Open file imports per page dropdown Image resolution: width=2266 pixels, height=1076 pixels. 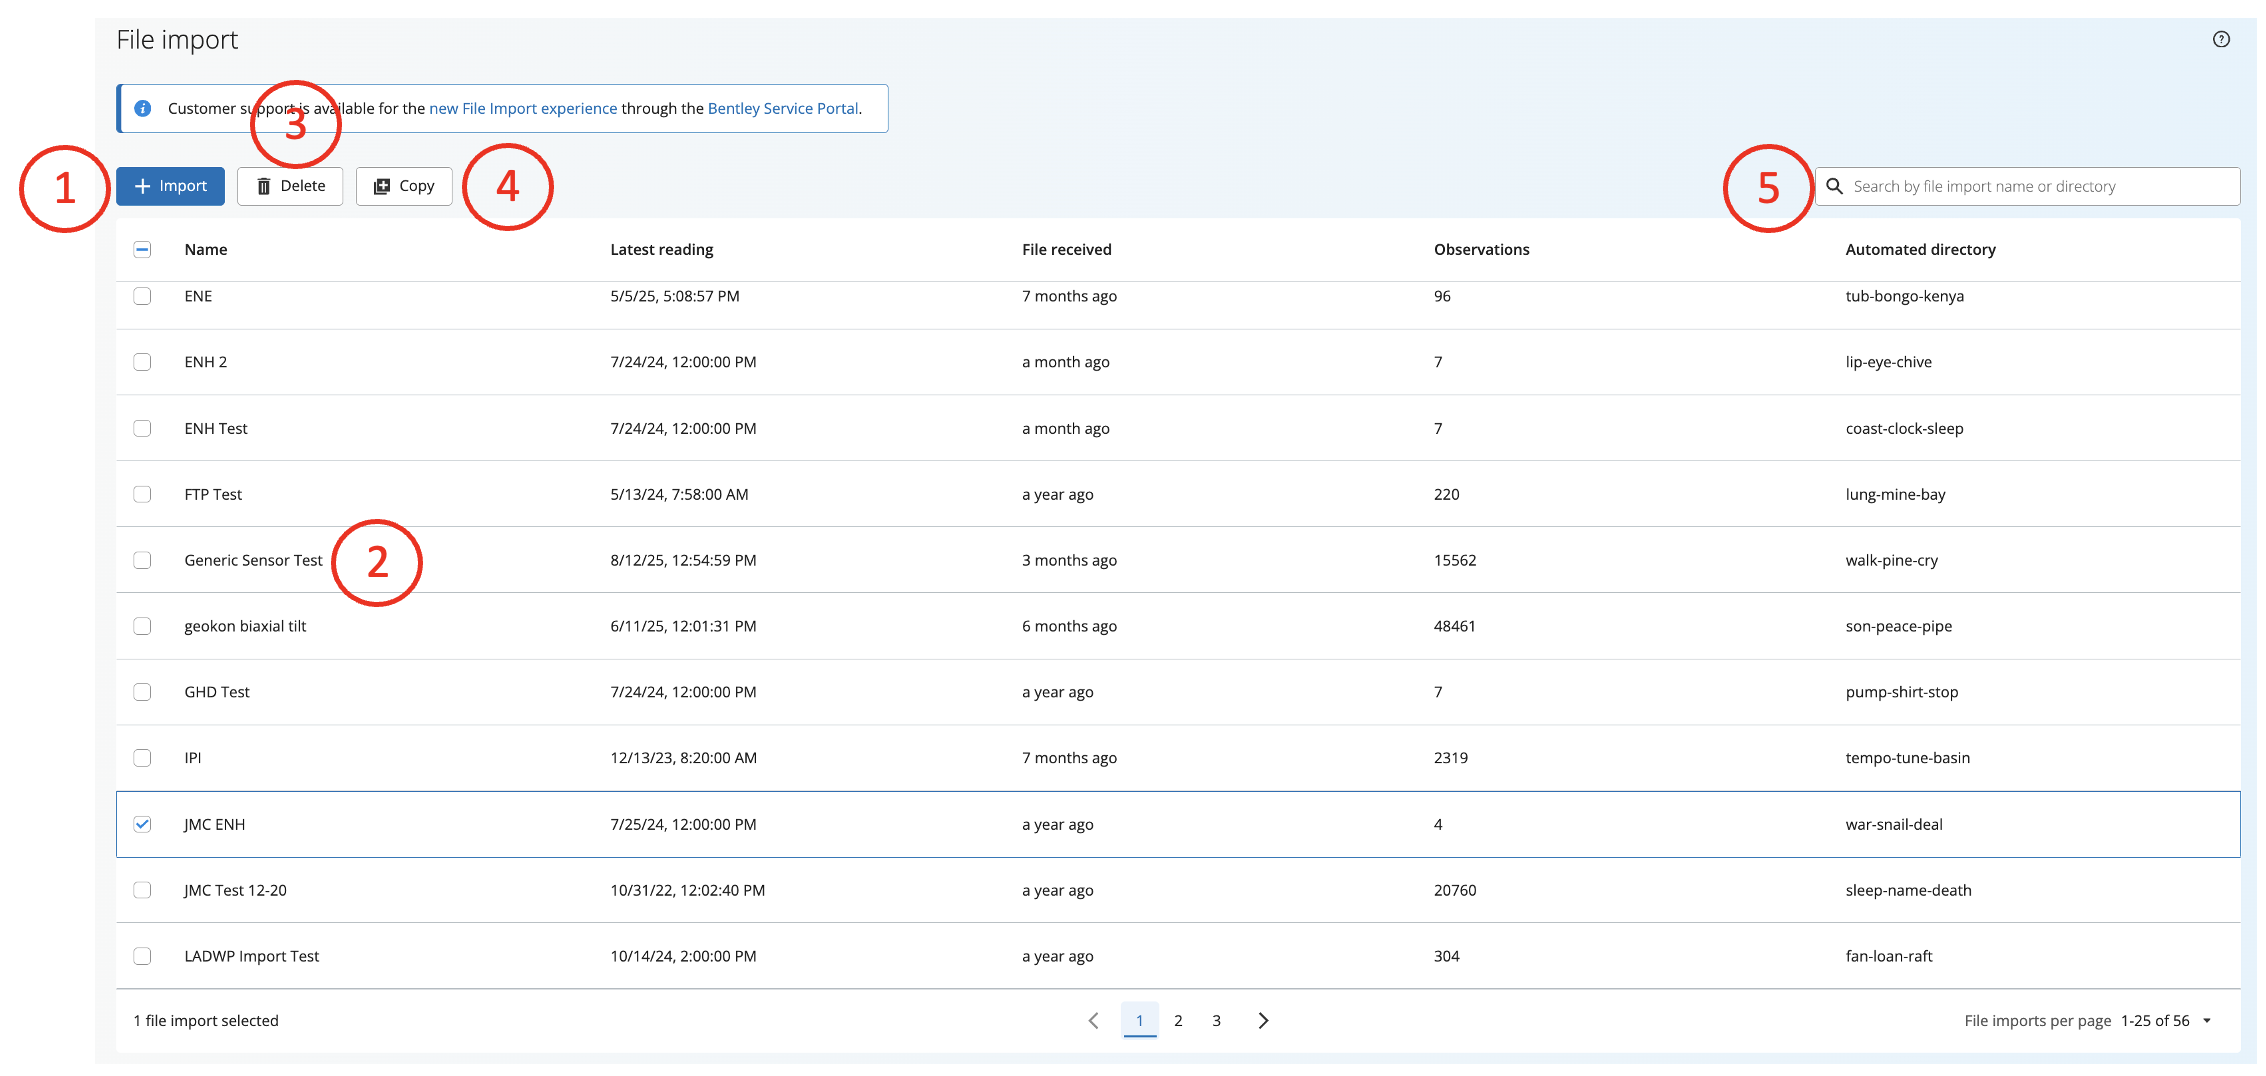tap(2206, 1021)
